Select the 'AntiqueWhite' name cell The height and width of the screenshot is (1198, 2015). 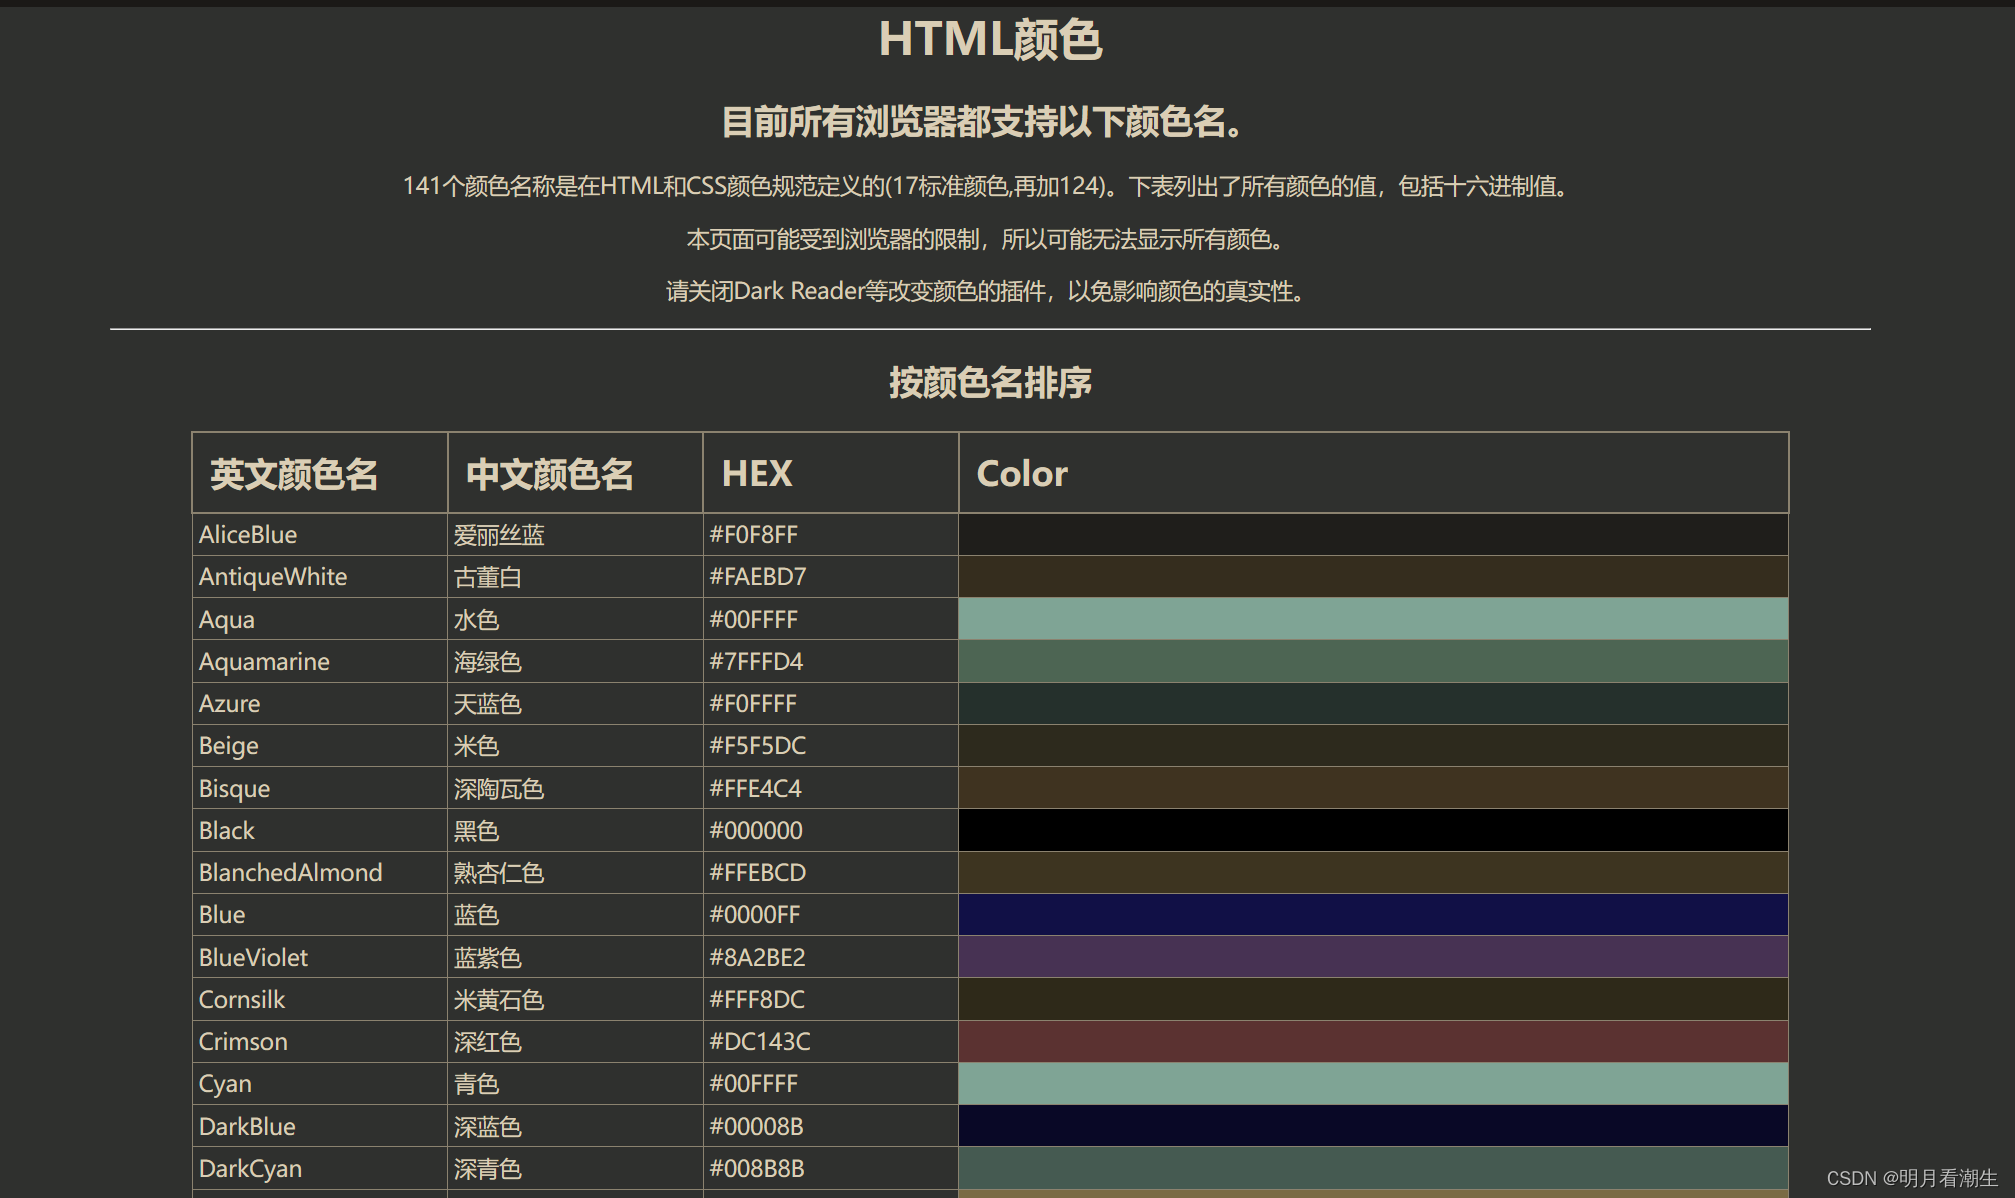(x=320, y=577)
